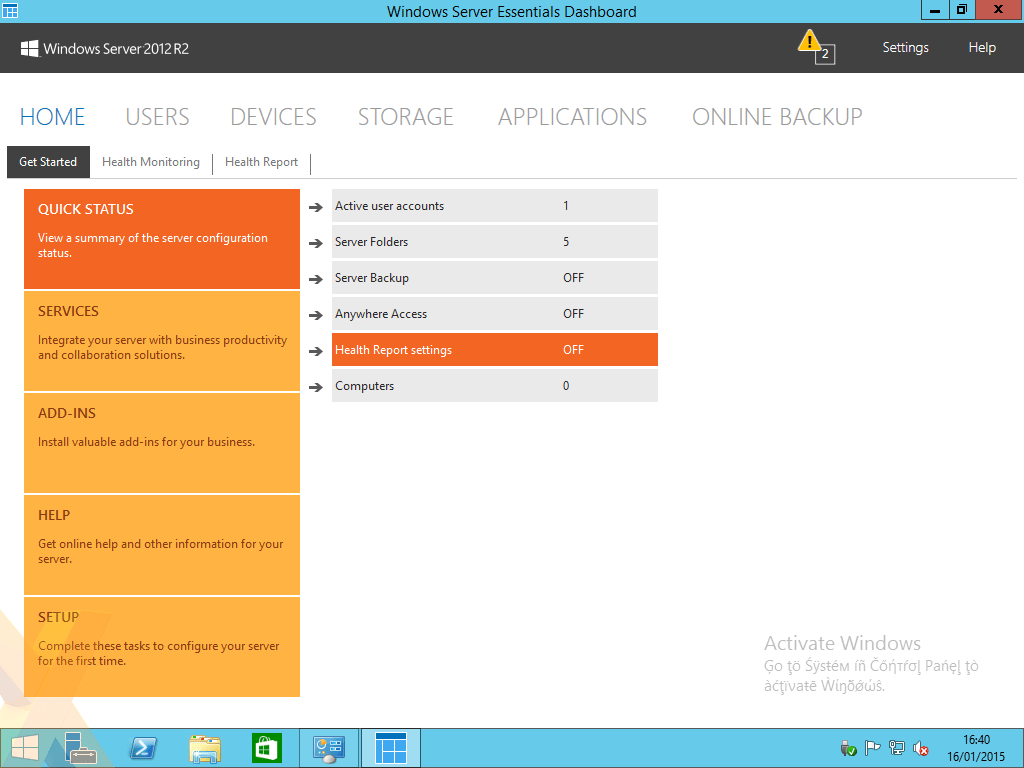Launch Windows PowerShell from the taskbar
This screenshot has height=768, width=1024.
pyautogui.click(x=143, y=747)
